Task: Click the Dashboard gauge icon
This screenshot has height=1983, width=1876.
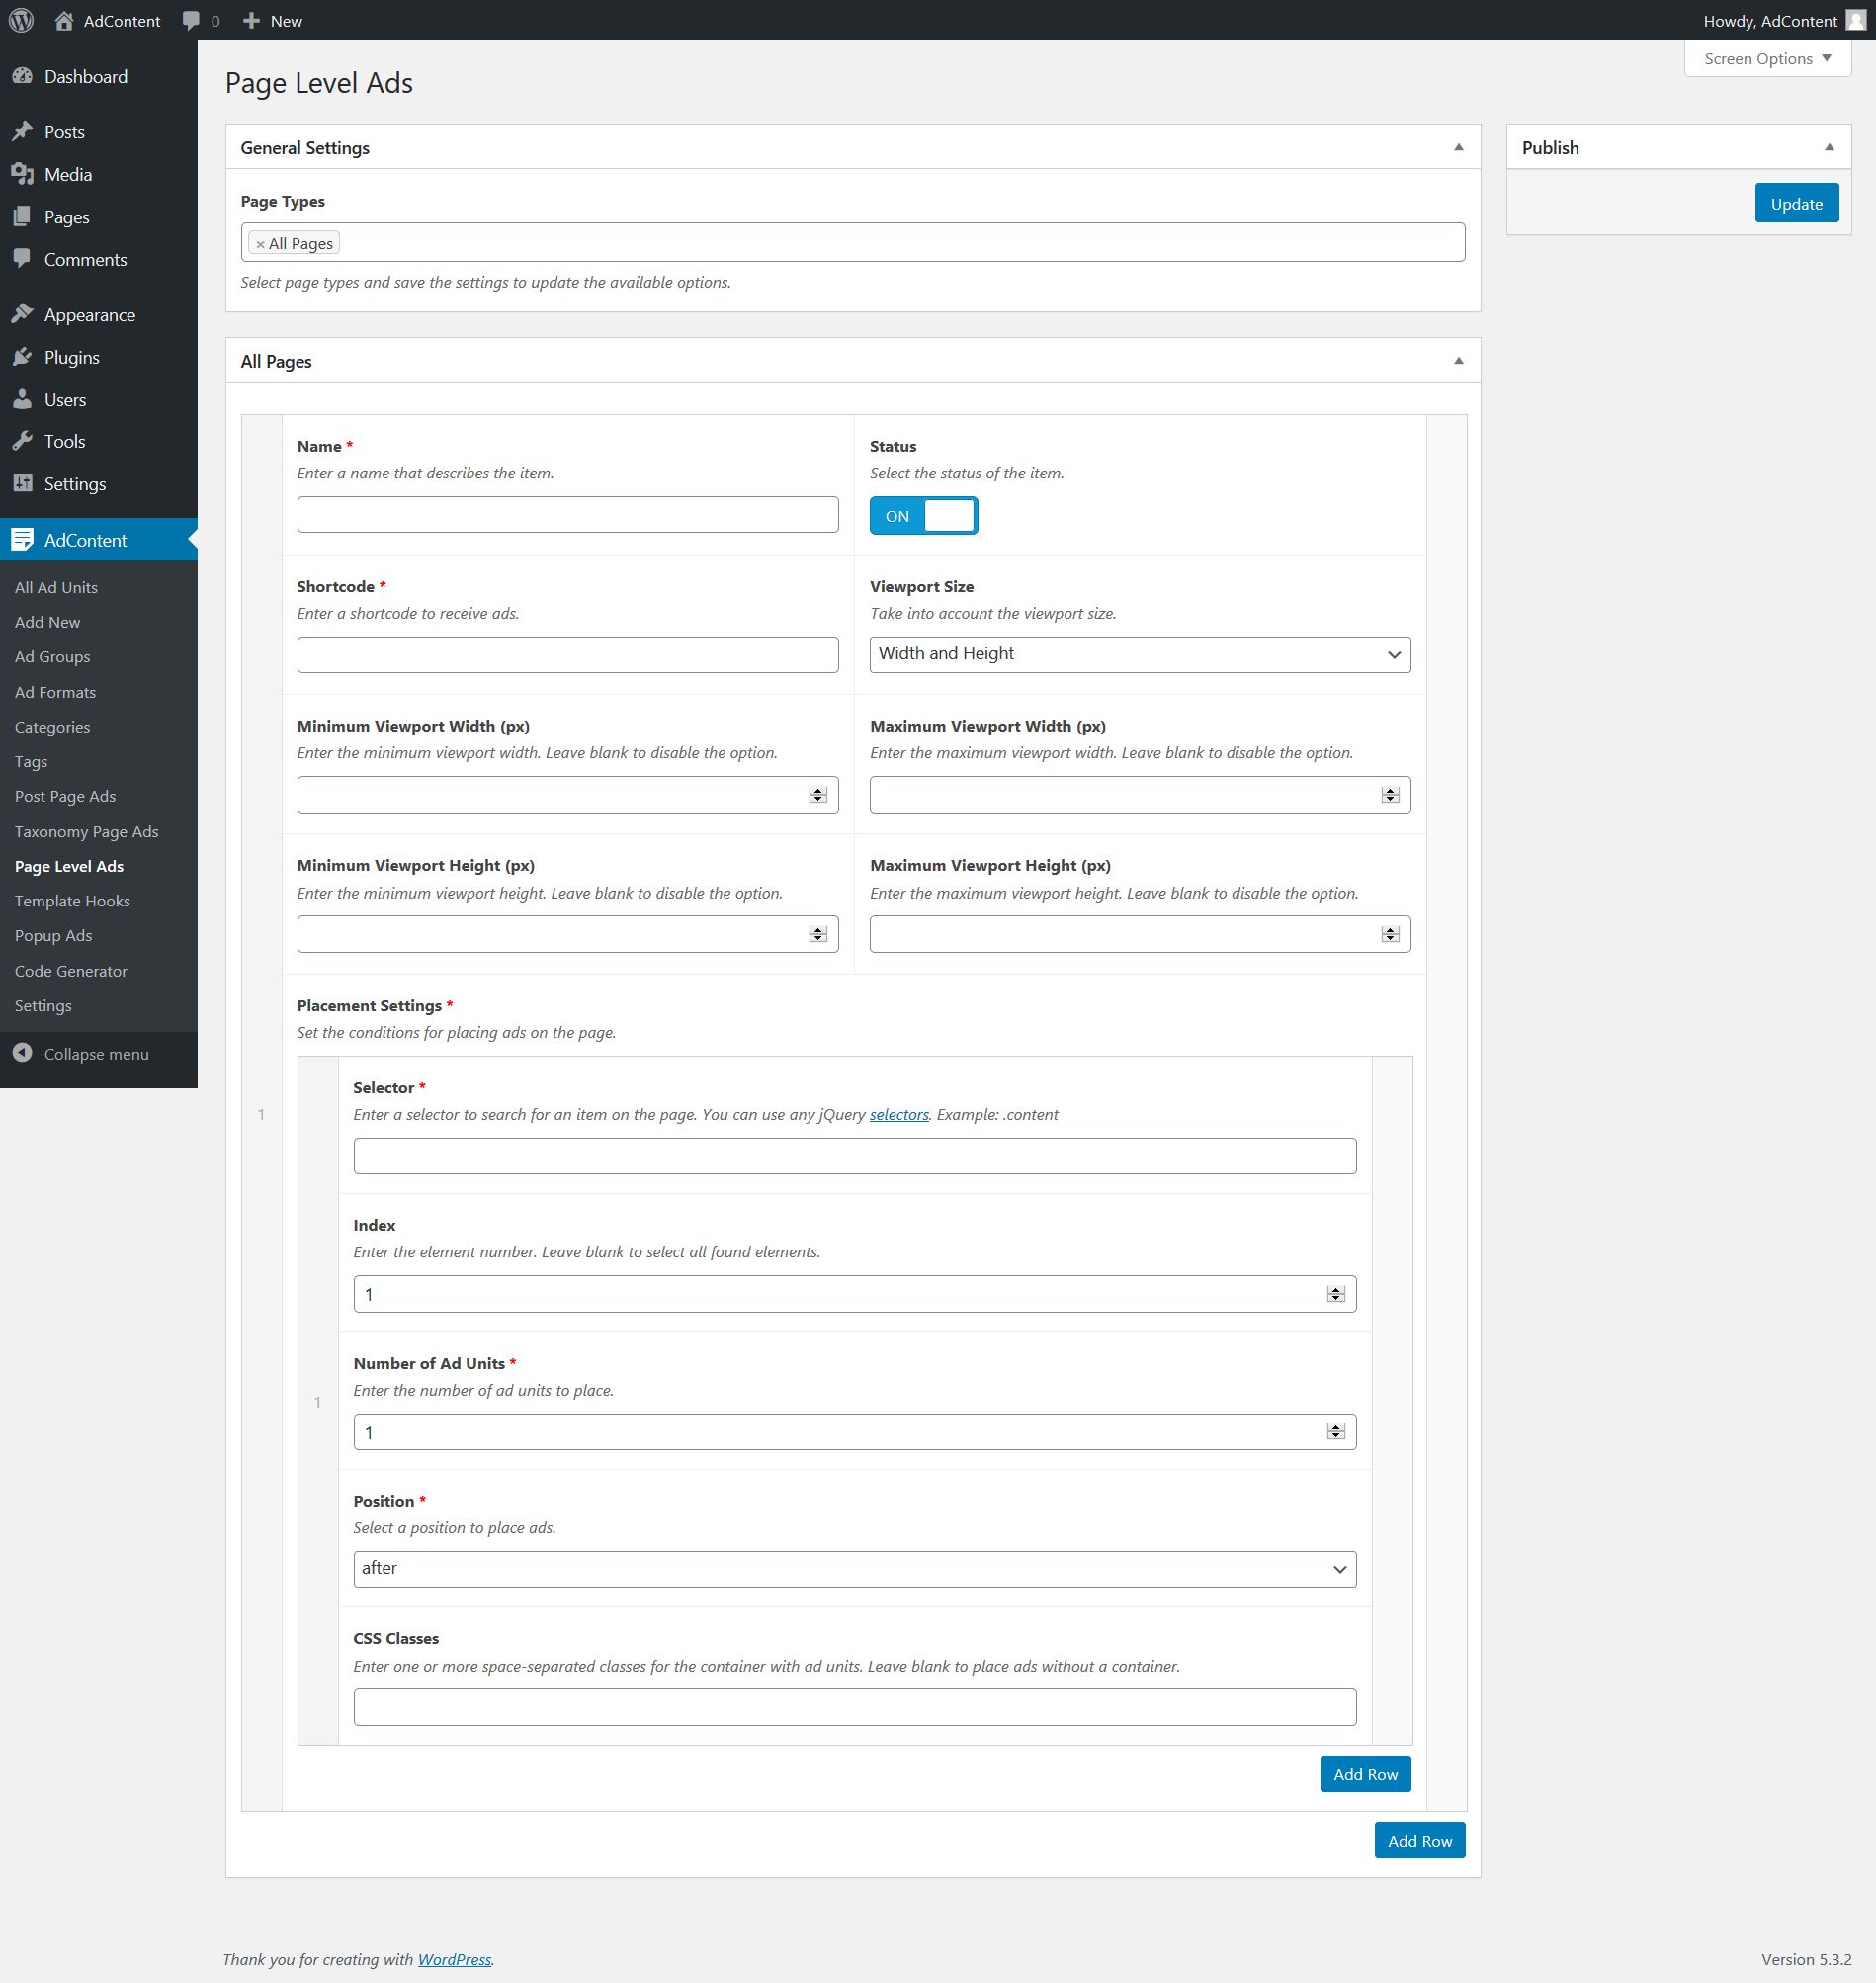Action: pyautogui.click(x=22, y=76)
